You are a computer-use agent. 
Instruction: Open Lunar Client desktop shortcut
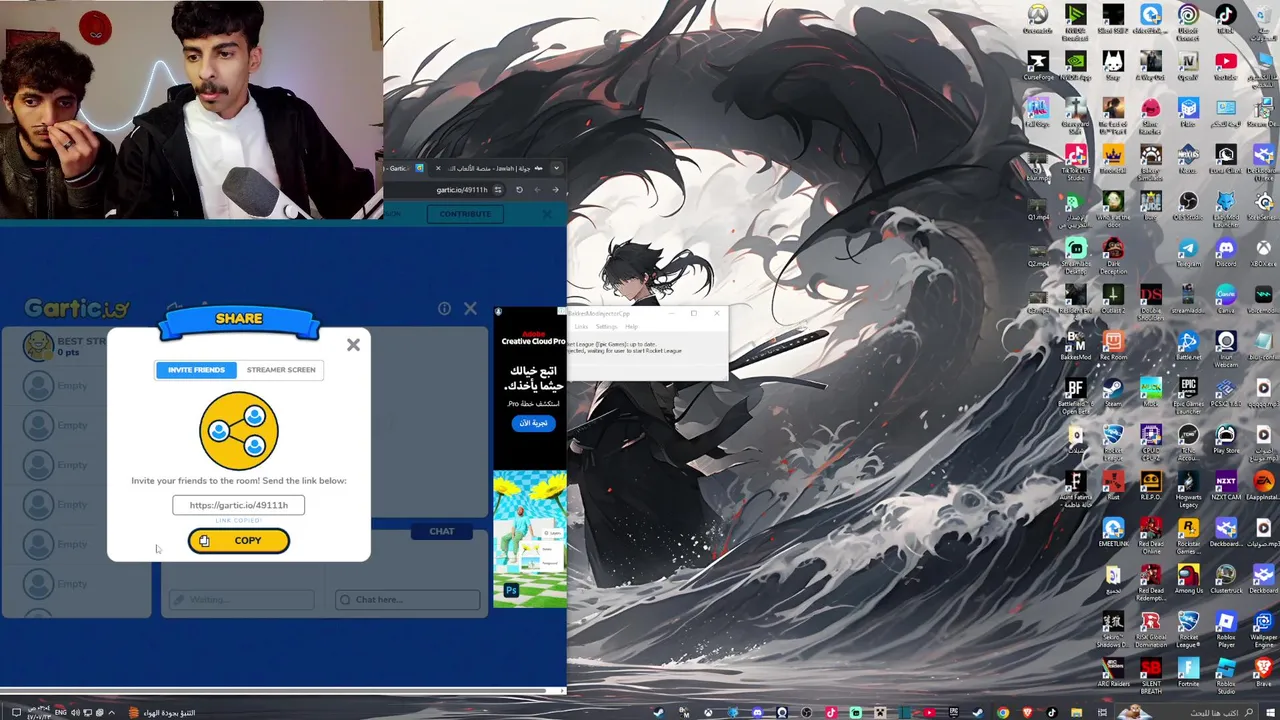click(1226, 159)
